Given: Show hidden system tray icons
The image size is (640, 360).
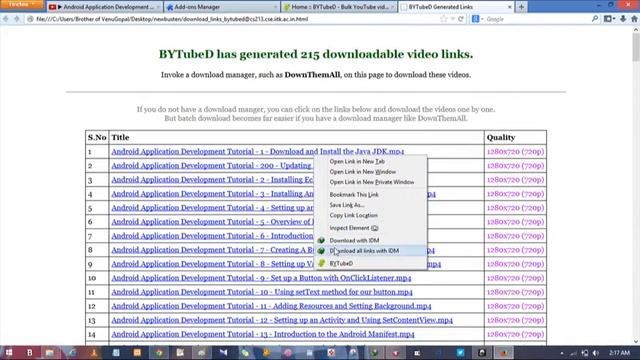Looking at the screenshot, I should point(562,353).
